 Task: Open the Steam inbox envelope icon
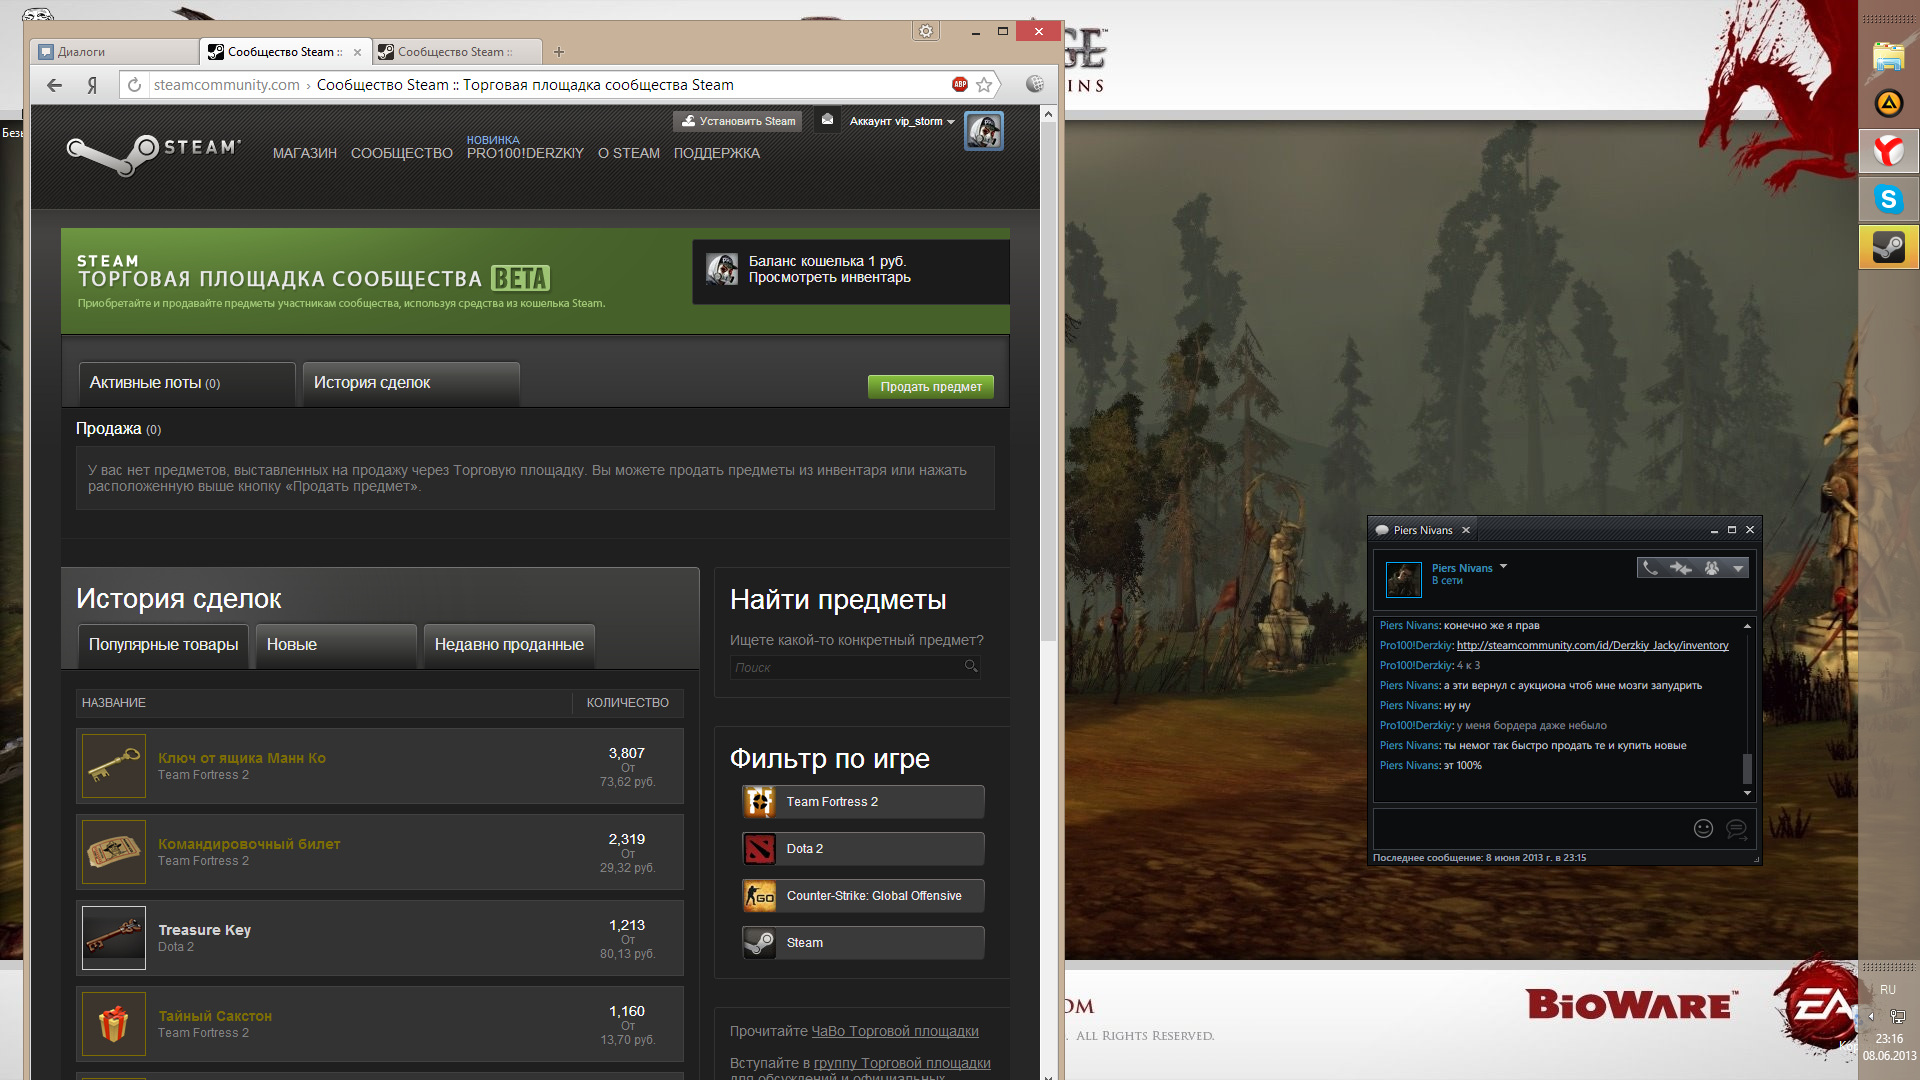(827, 120)
